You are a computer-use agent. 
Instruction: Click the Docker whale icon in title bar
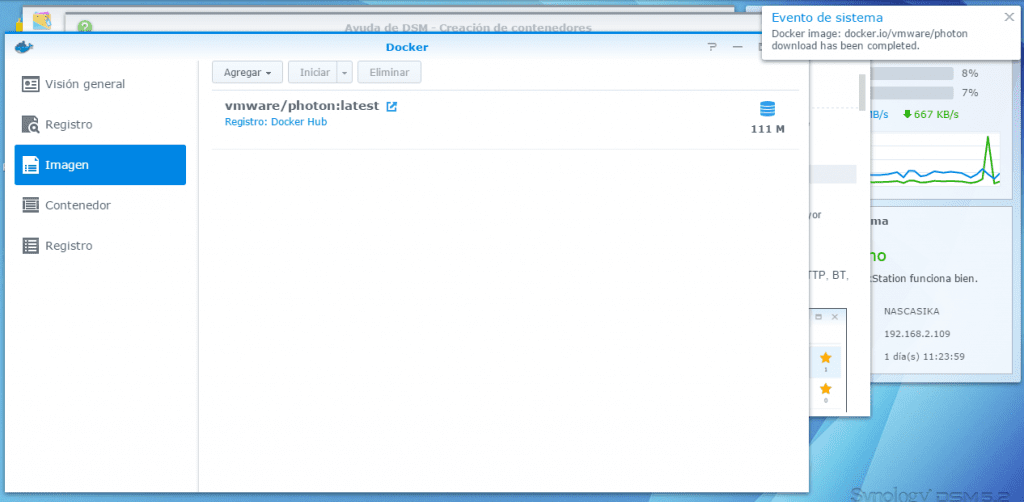(x=24, y=47)
